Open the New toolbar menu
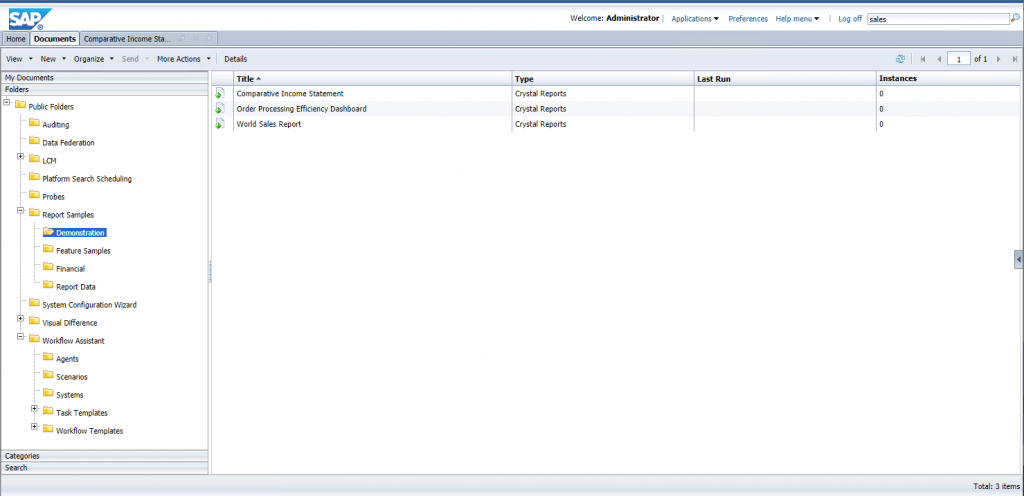 coord(53,59)
